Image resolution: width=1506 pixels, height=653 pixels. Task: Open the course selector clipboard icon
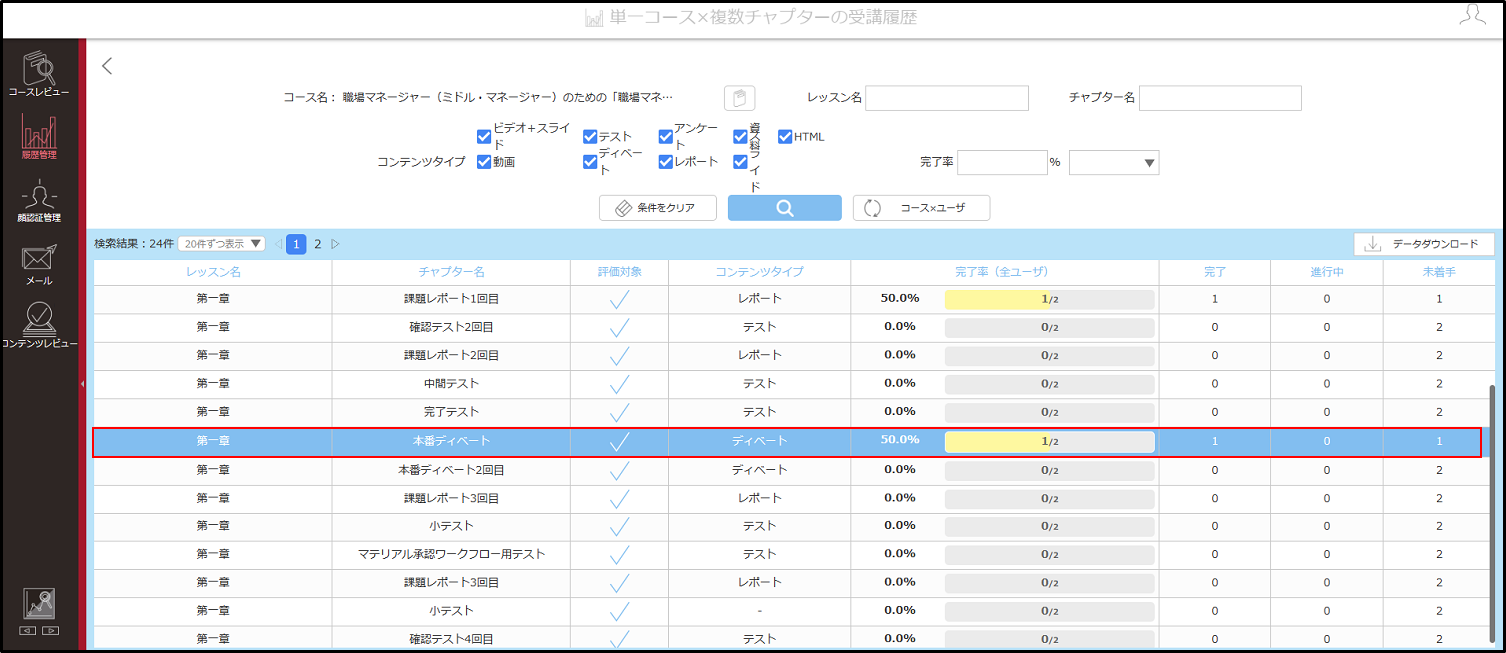coord(739,98)
